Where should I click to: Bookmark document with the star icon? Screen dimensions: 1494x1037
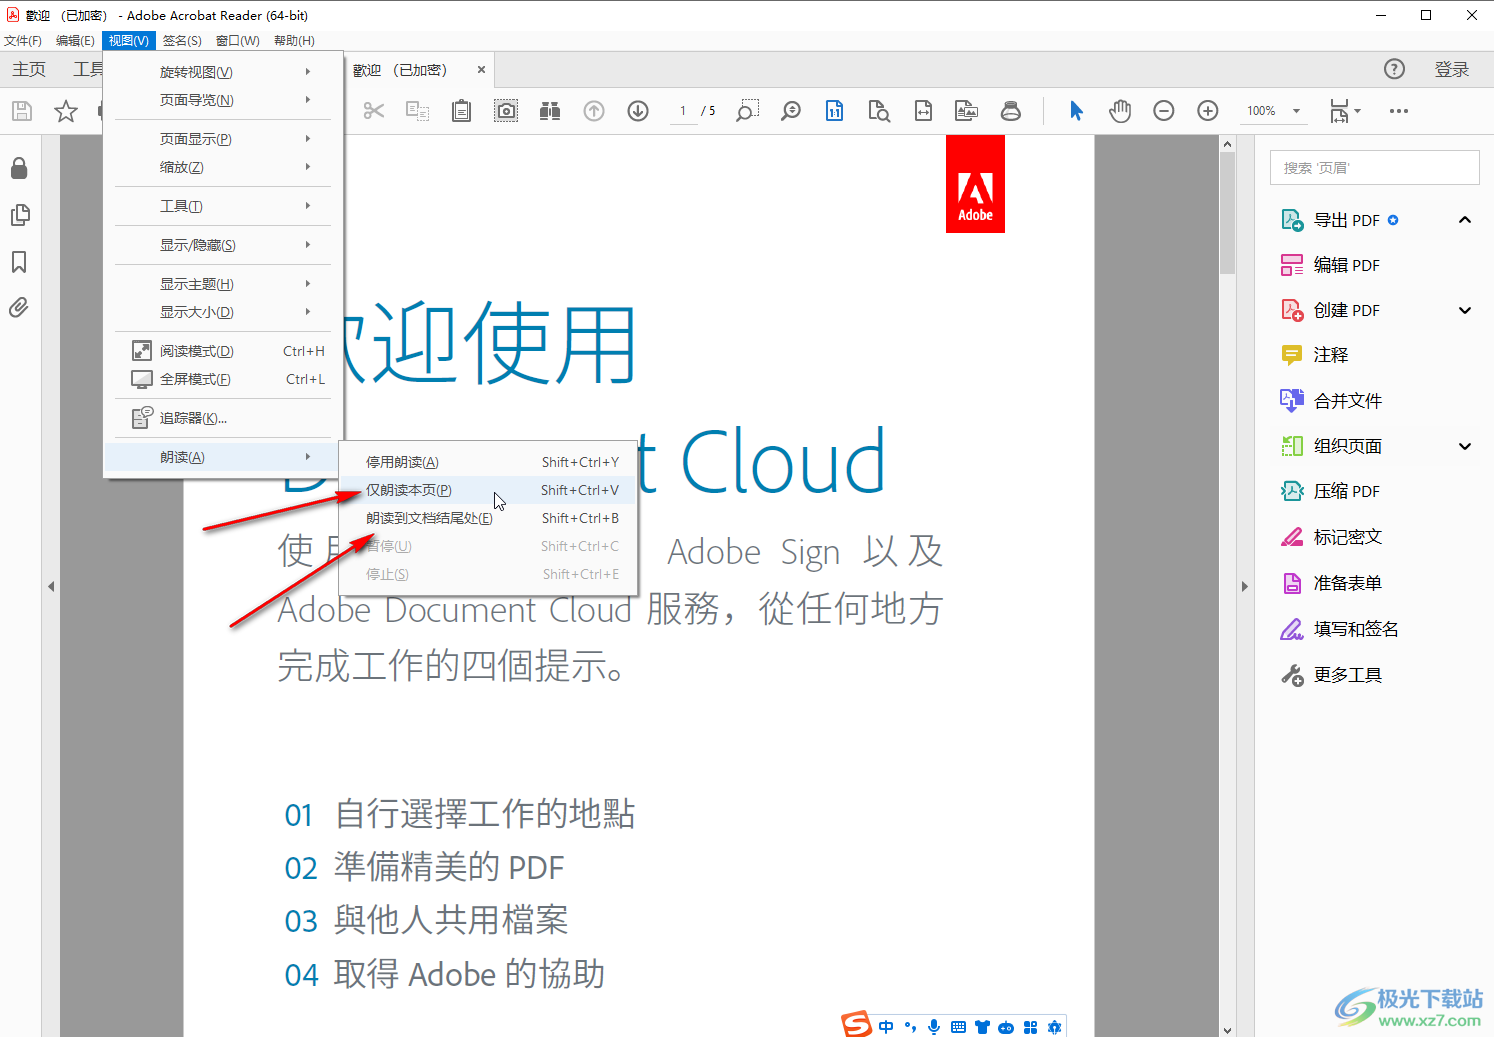click(x=66, y=111)
